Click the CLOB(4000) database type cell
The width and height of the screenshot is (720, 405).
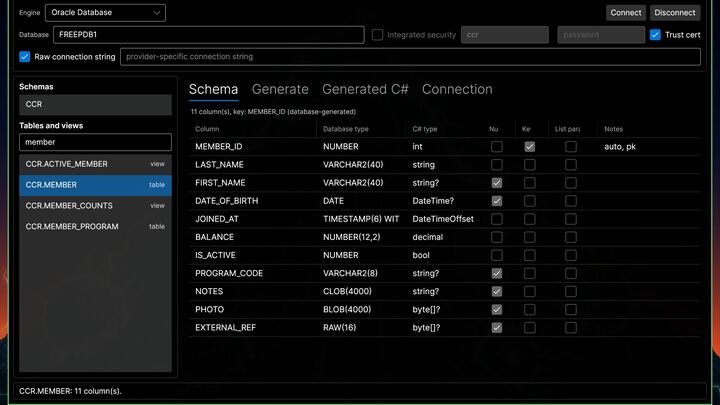coord(347,291)
